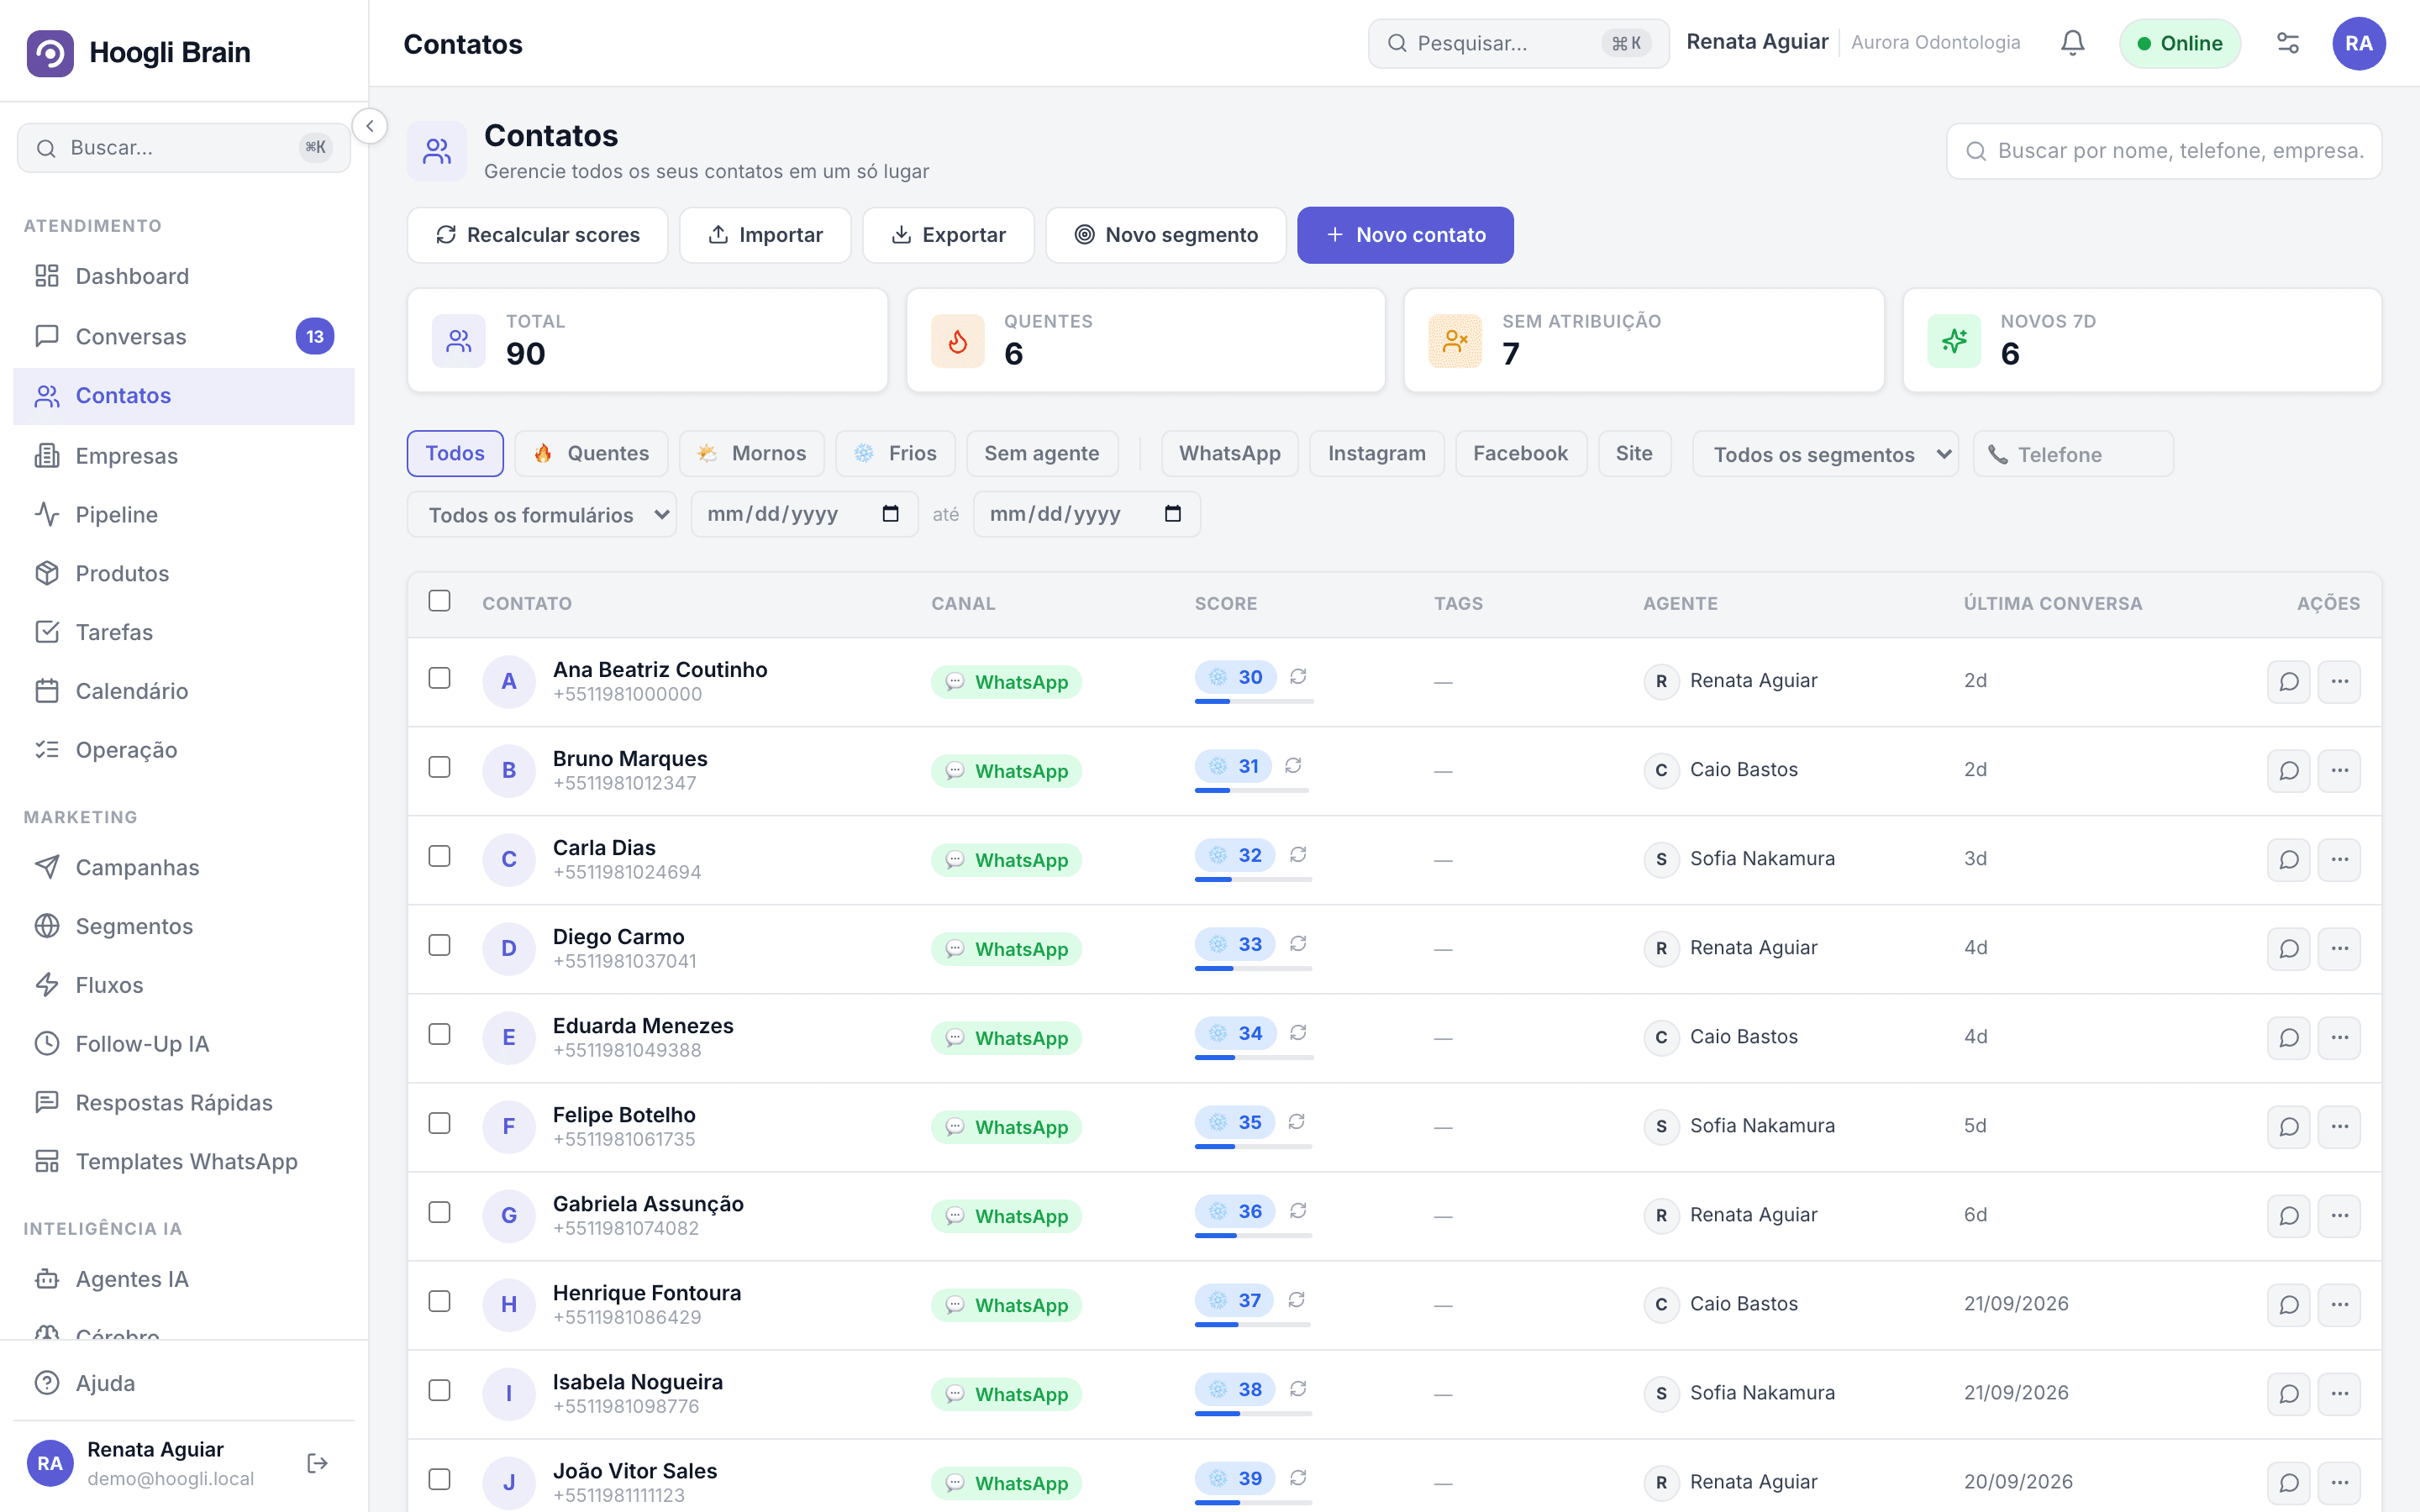
Task: Click the score bar for Eduarda Menezes
Action: click(1254, 1057)
